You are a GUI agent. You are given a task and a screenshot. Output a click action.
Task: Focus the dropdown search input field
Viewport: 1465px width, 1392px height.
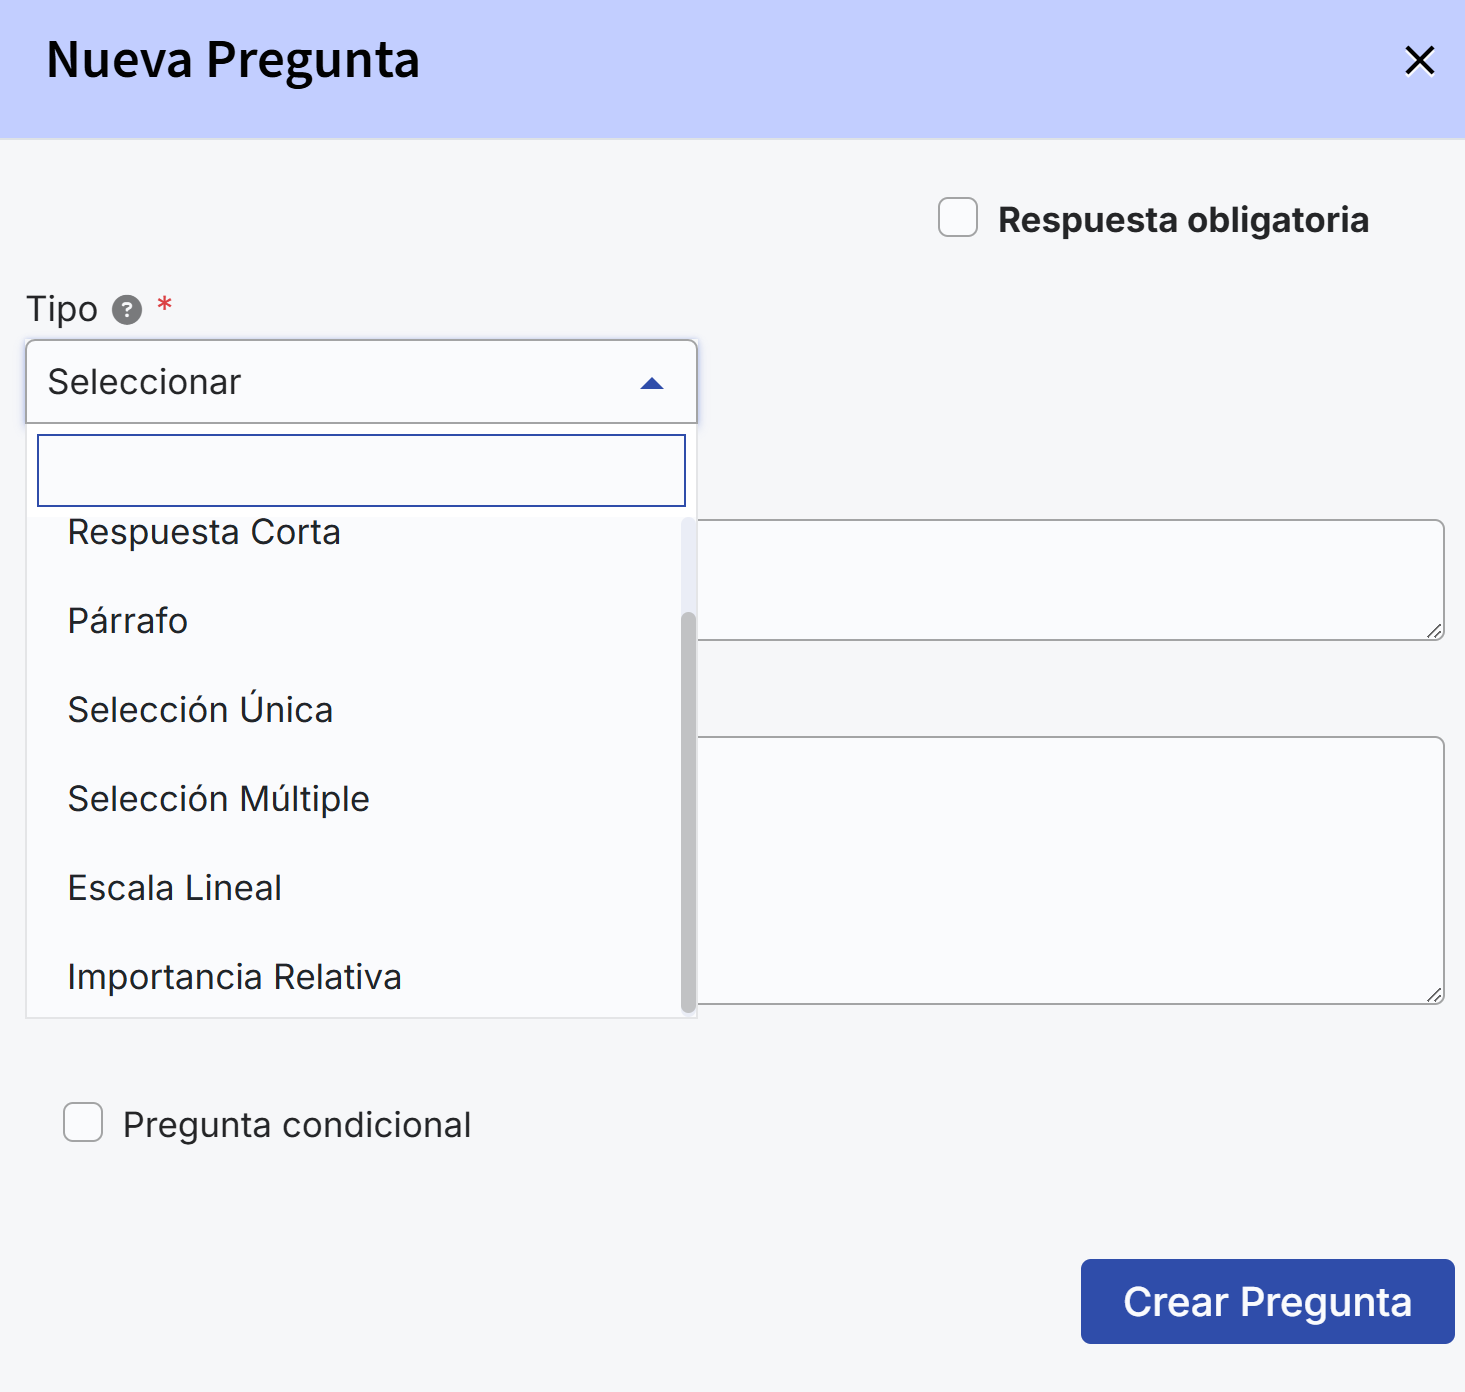pos(361,470)
